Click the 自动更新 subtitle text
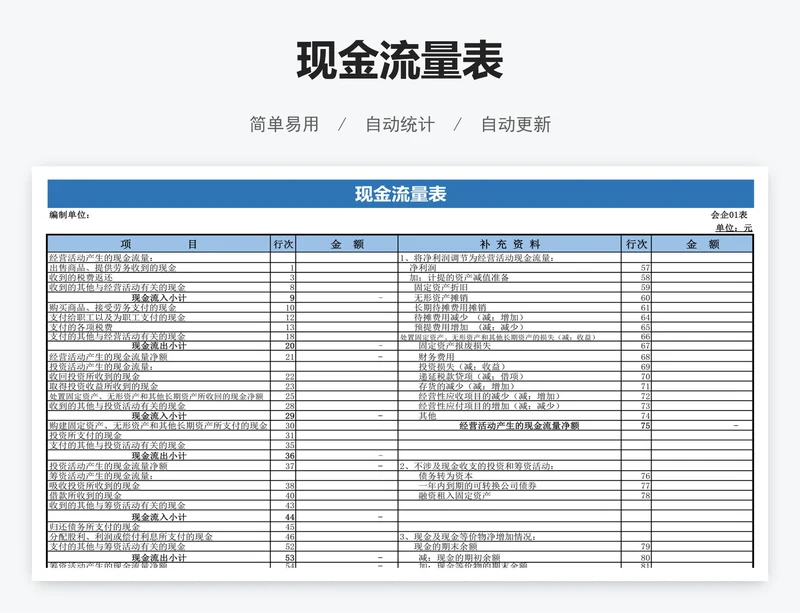800x613 pixels. (x=516, y=124)
